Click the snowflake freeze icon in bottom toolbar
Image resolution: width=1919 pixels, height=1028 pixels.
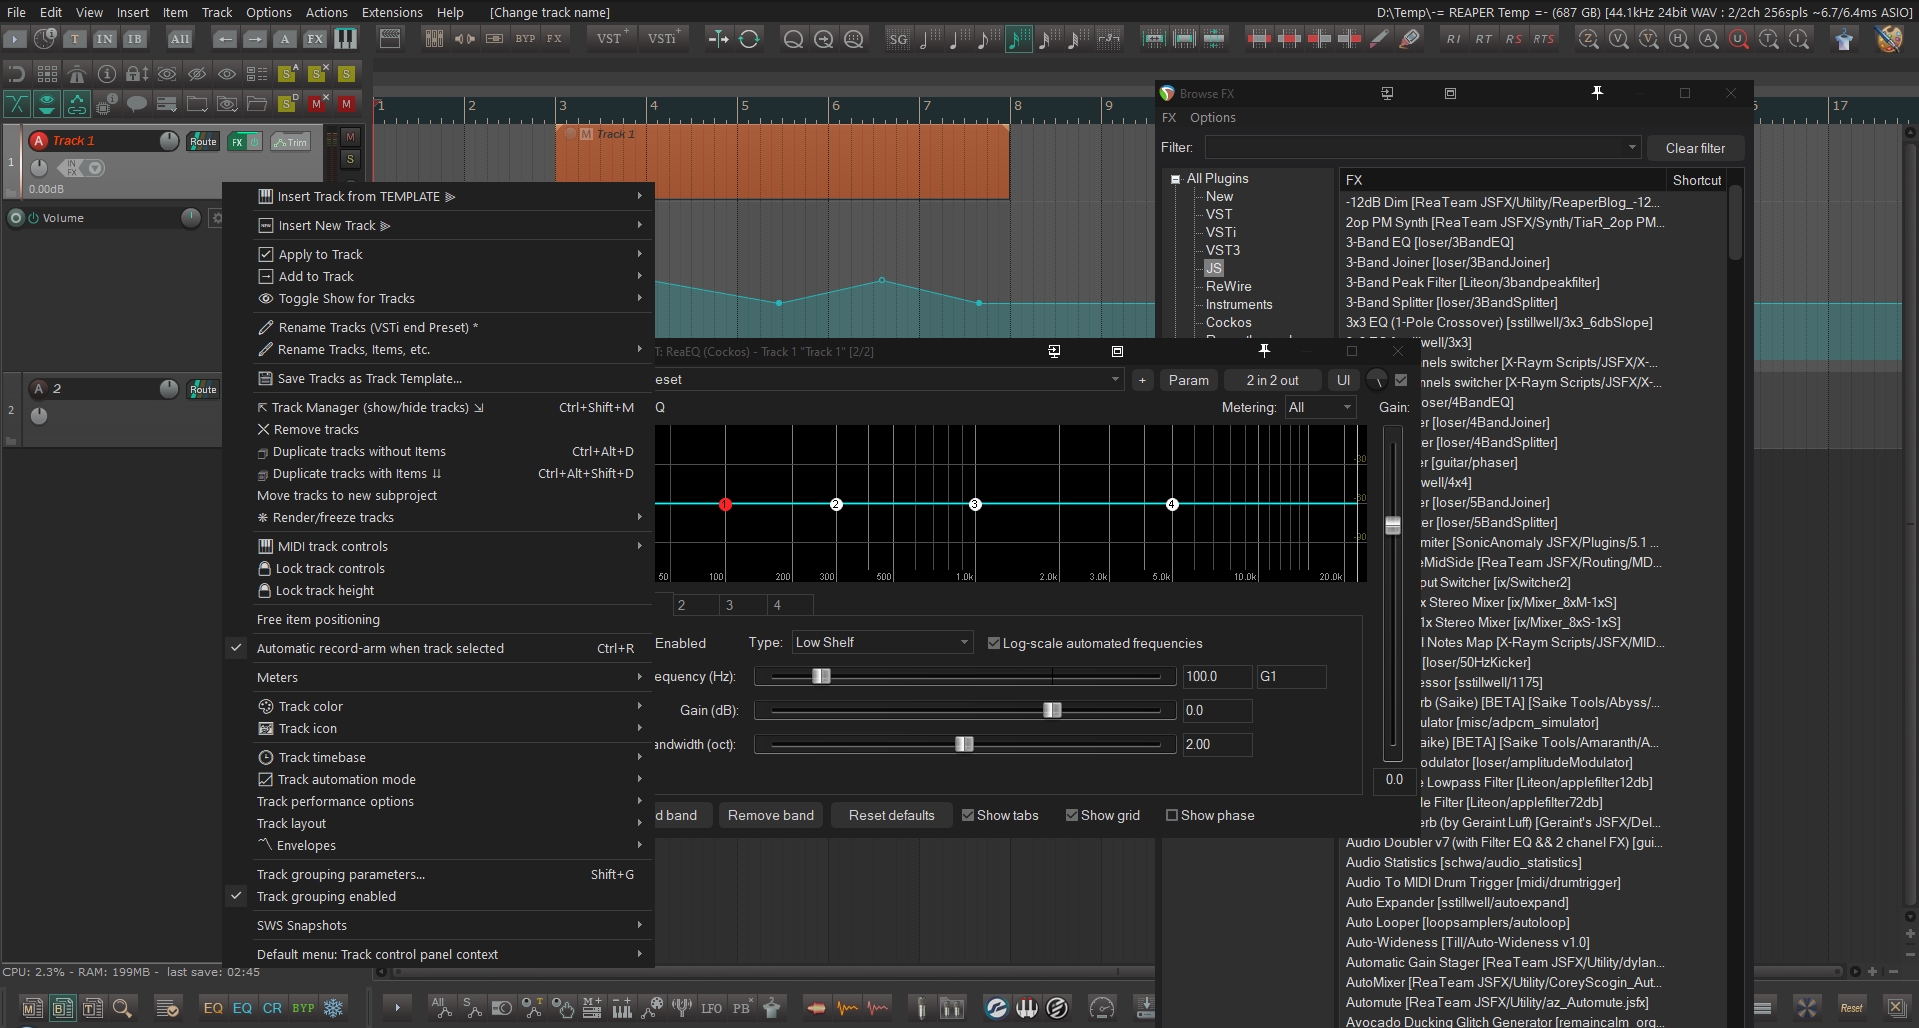[x=334, y=1008]
